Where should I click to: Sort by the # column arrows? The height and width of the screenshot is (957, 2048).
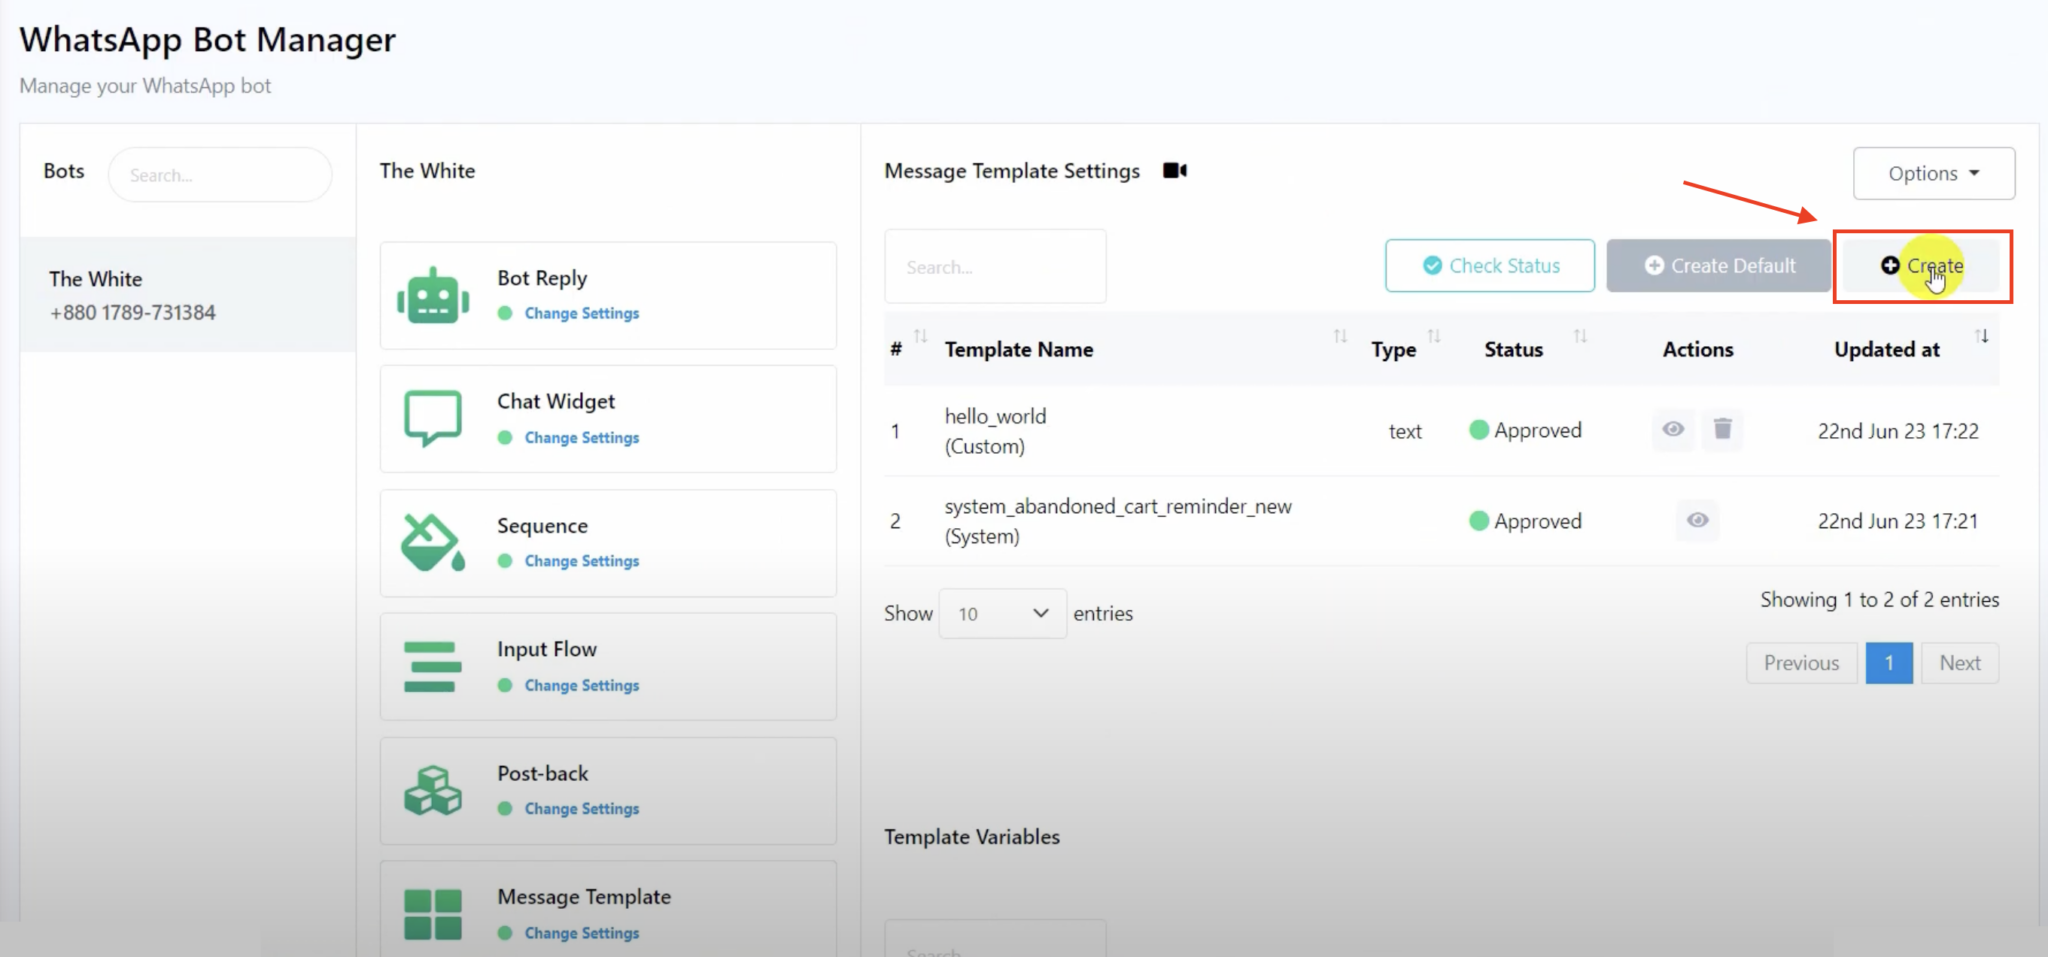coord(921,336)
